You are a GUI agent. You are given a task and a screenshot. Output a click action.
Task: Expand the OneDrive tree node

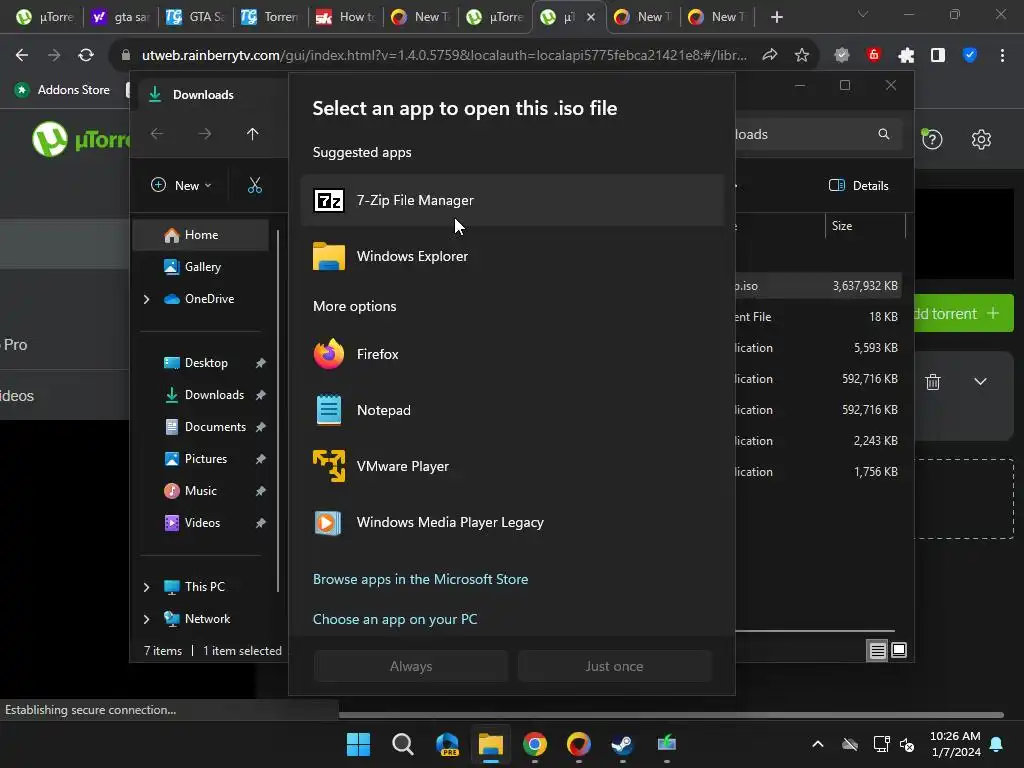point(146,299)
